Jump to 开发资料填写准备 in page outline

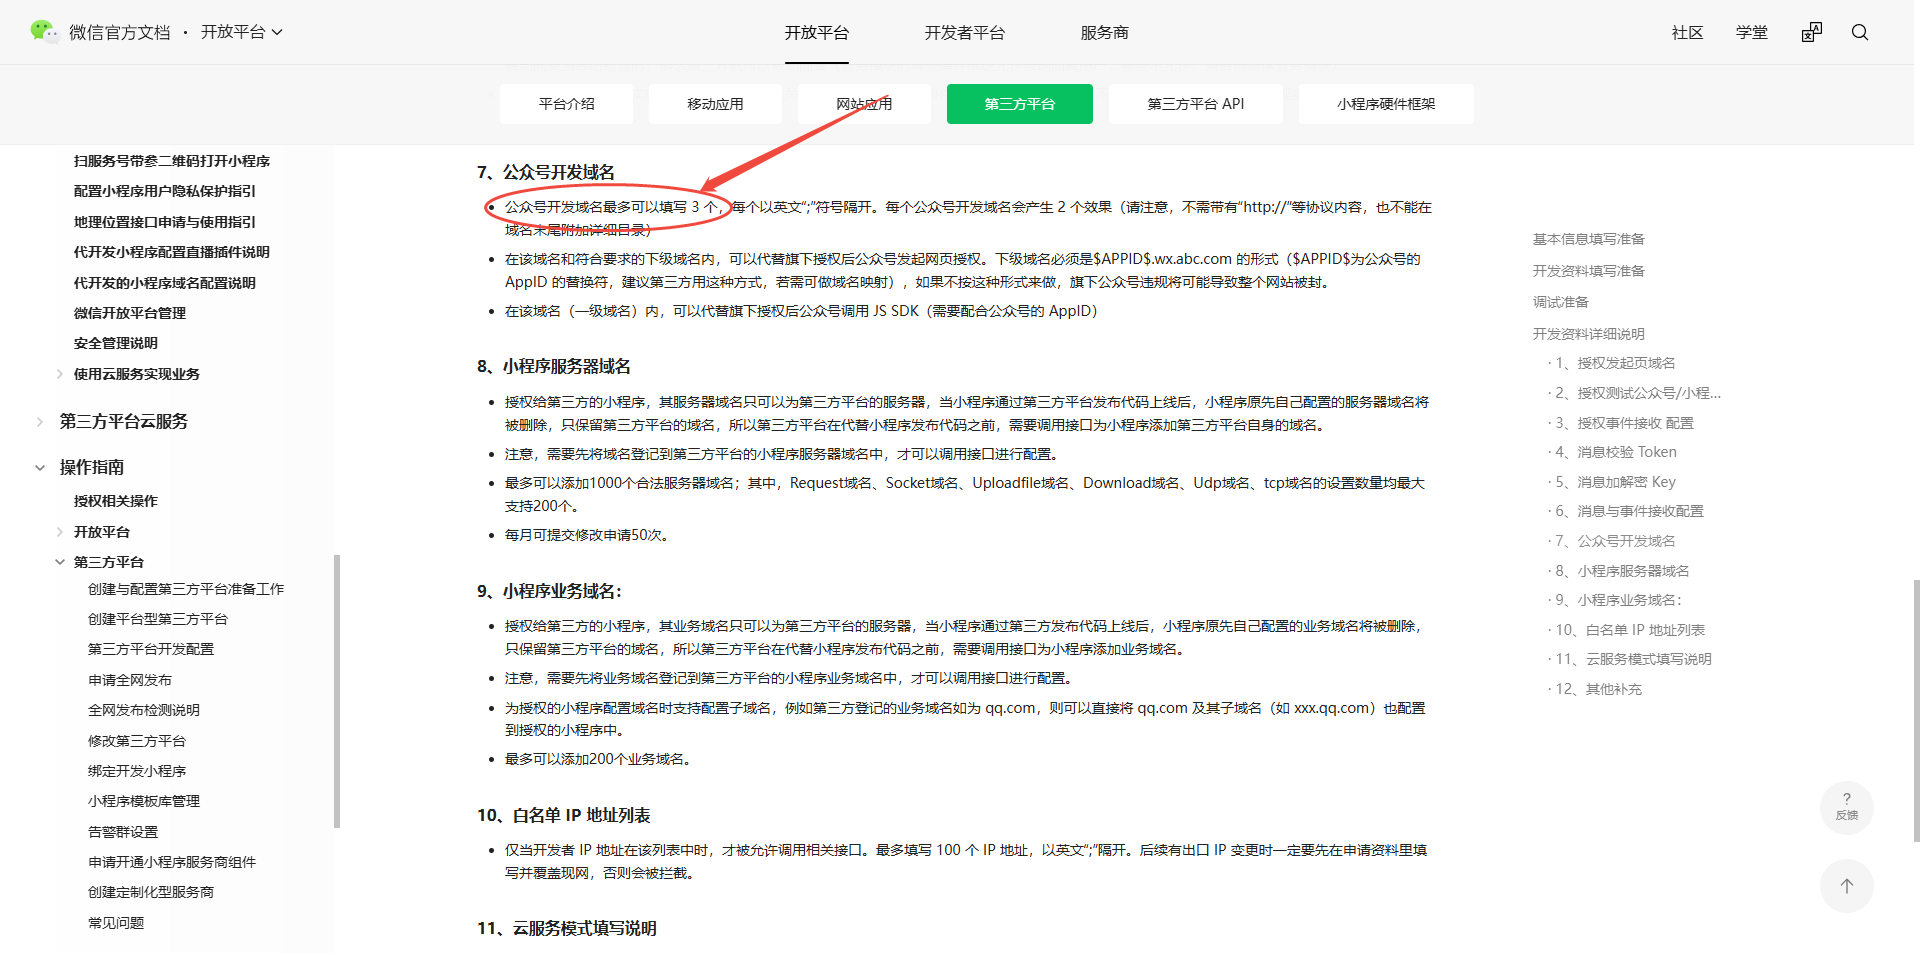pyautogui.click(x=1589, y=271)
